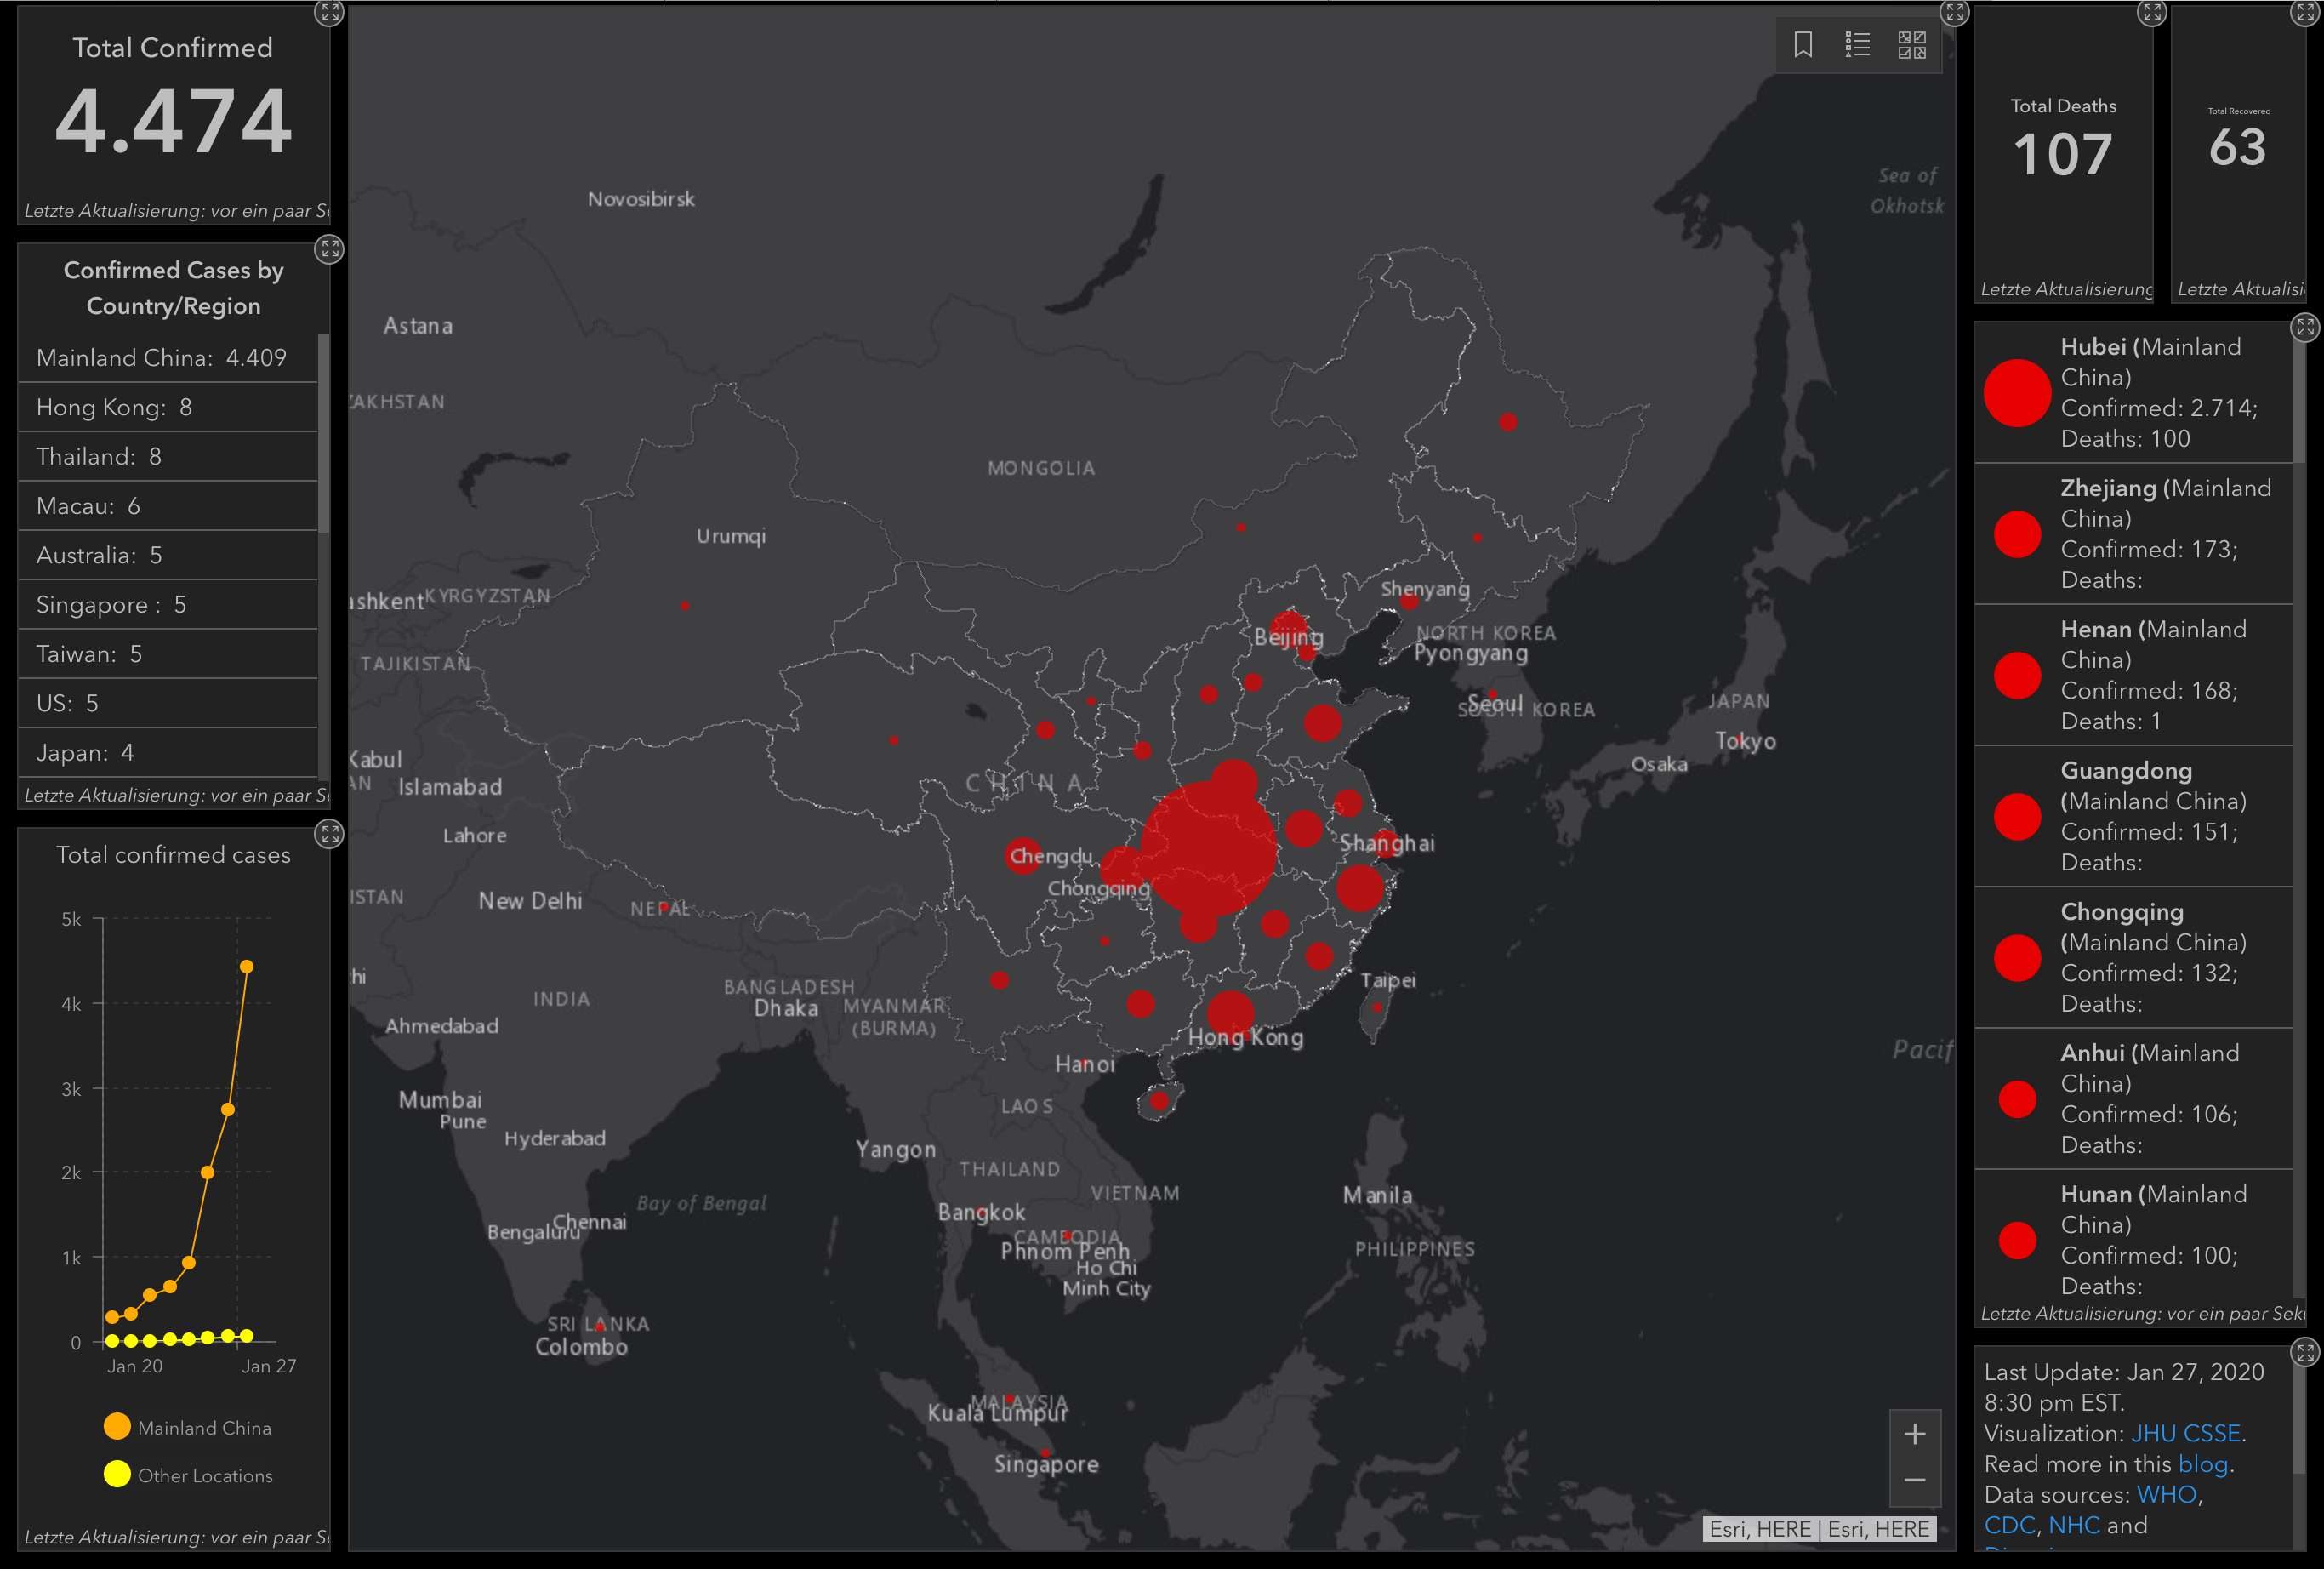The height and width of the screenshot is (1569, 2324).
Task: Open the blog link
Action: (2203, 1464)
